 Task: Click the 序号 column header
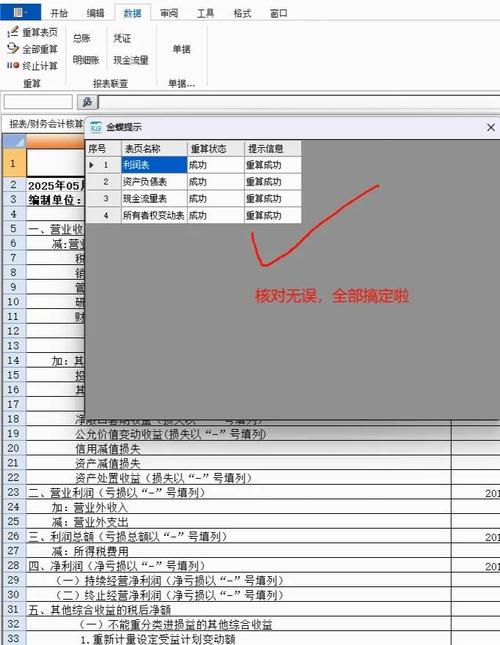[103, 148]
